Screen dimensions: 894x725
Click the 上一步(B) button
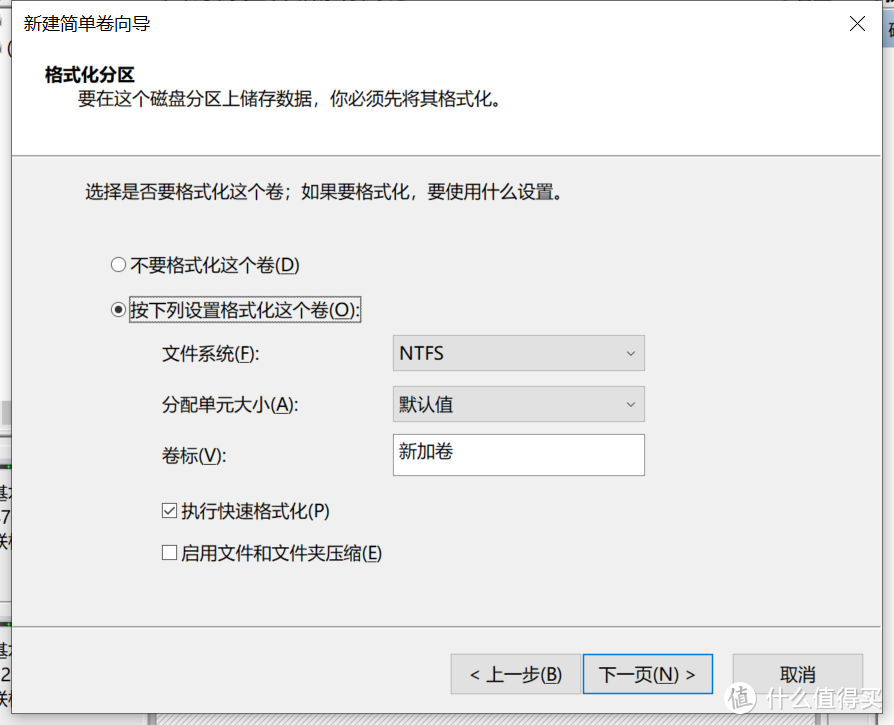[515, 674]
